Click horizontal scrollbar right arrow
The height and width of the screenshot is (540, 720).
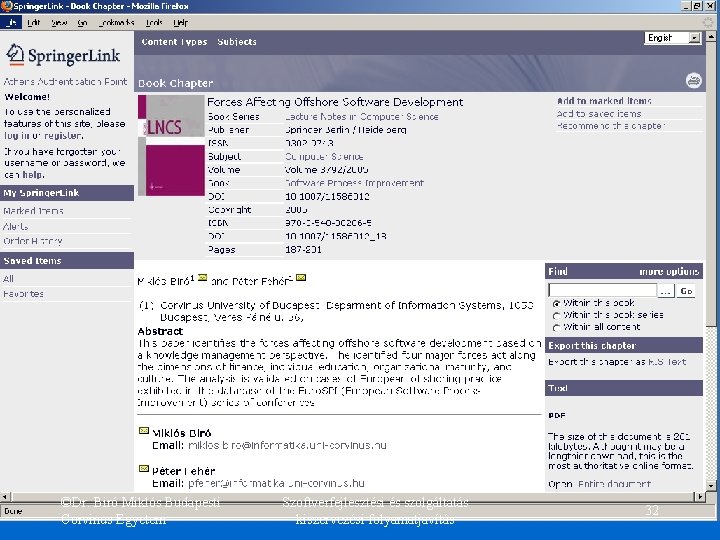click(700, 496)
